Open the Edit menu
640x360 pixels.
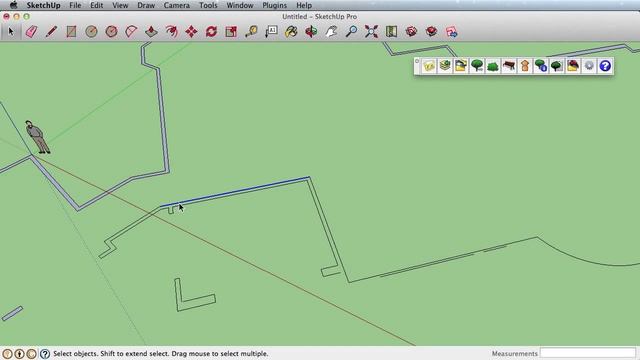[96, 5]
